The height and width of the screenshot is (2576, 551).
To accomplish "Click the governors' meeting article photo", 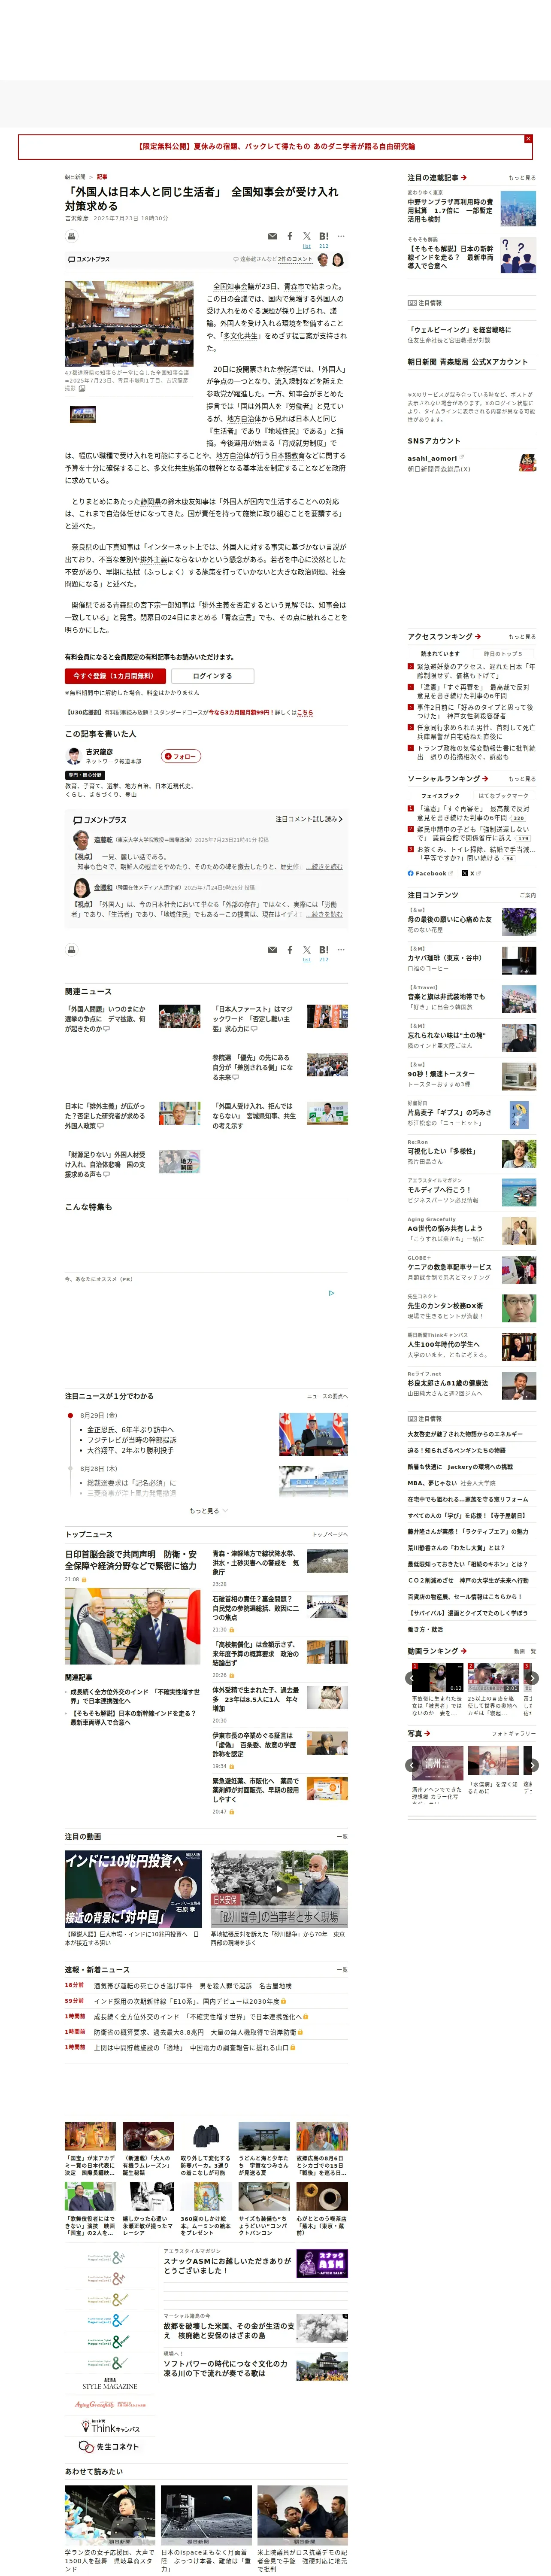I will click(129, 324).
